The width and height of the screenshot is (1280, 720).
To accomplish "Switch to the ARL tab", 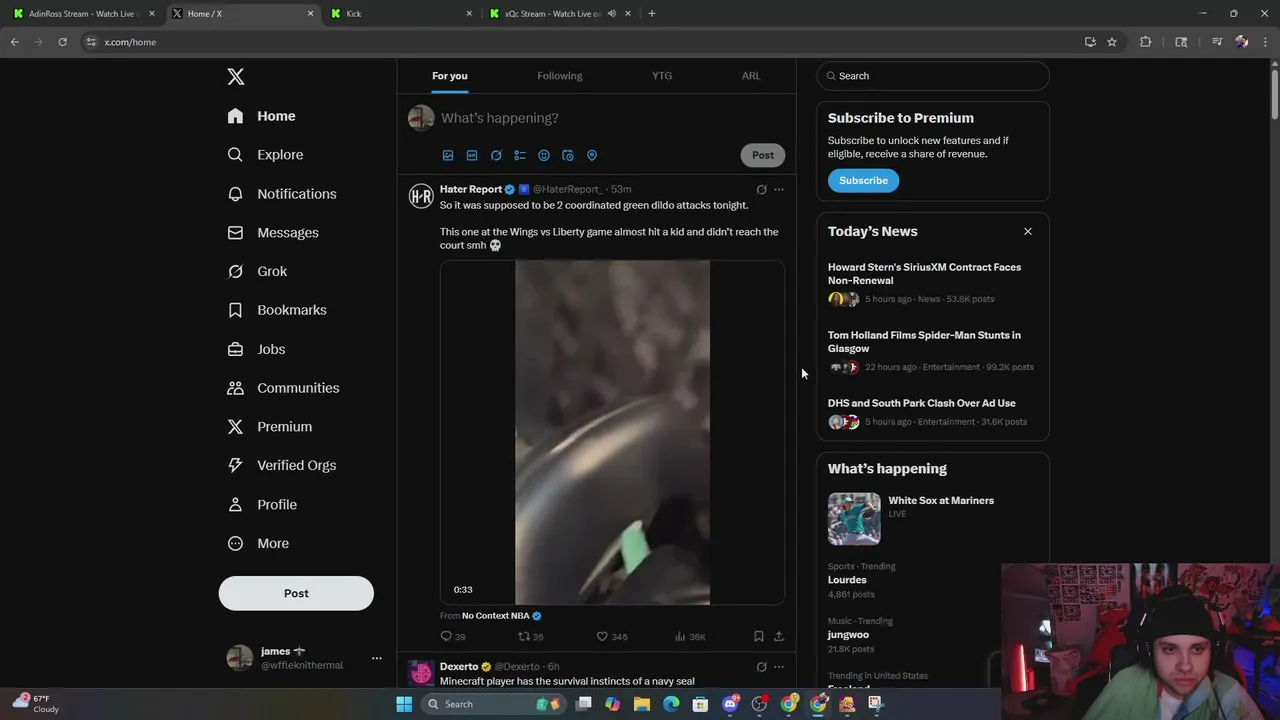I will 751,76.
